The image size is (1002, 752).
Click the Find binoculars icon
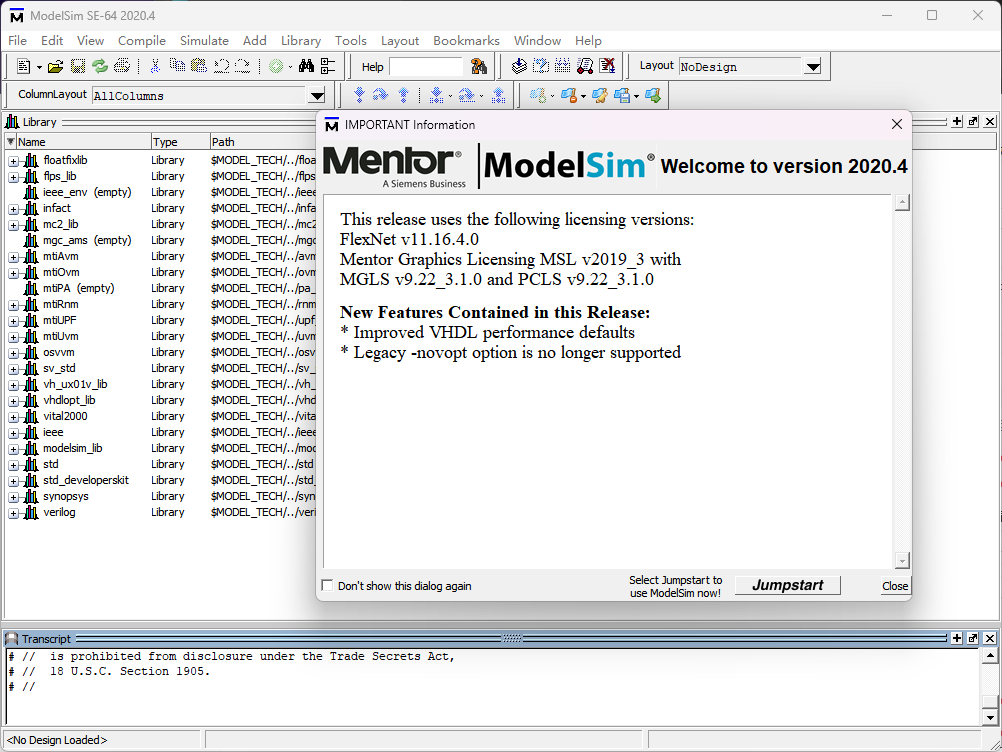(x=306, y=67)
